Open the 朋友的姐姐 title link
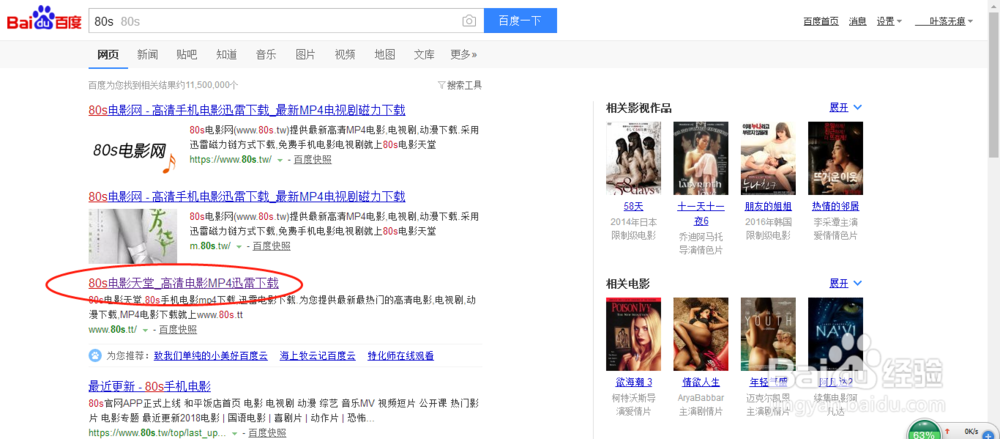Viewport: 1000px width, 439px height. point(768,206)
